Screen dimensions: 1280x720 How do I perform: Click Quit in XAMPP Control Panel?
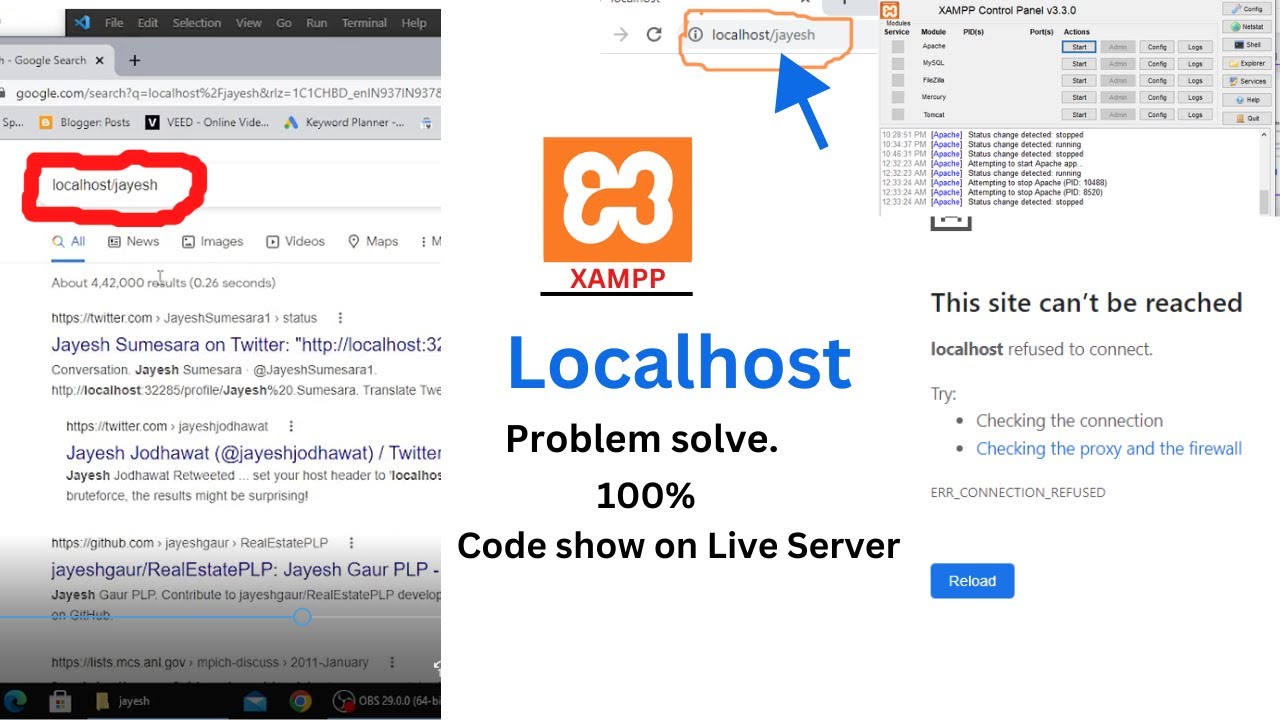pyautogui.click(x=1247, y=118)
